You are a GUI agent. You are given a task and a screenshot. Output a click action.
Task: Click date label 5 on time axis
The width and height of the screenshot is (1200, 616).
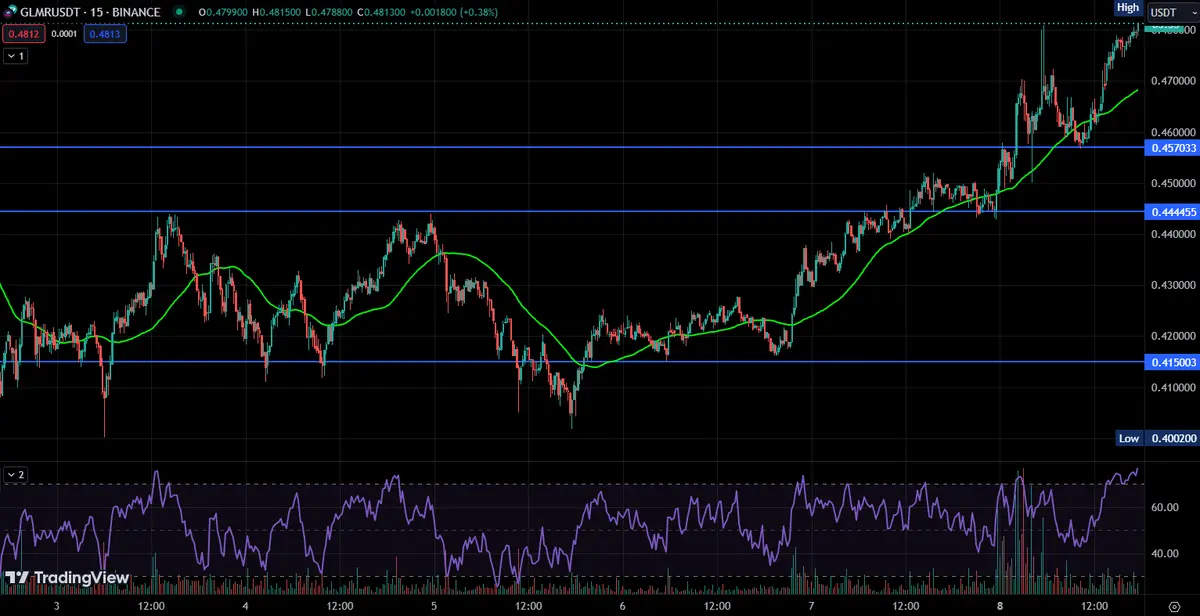click(x=434, y=606)
